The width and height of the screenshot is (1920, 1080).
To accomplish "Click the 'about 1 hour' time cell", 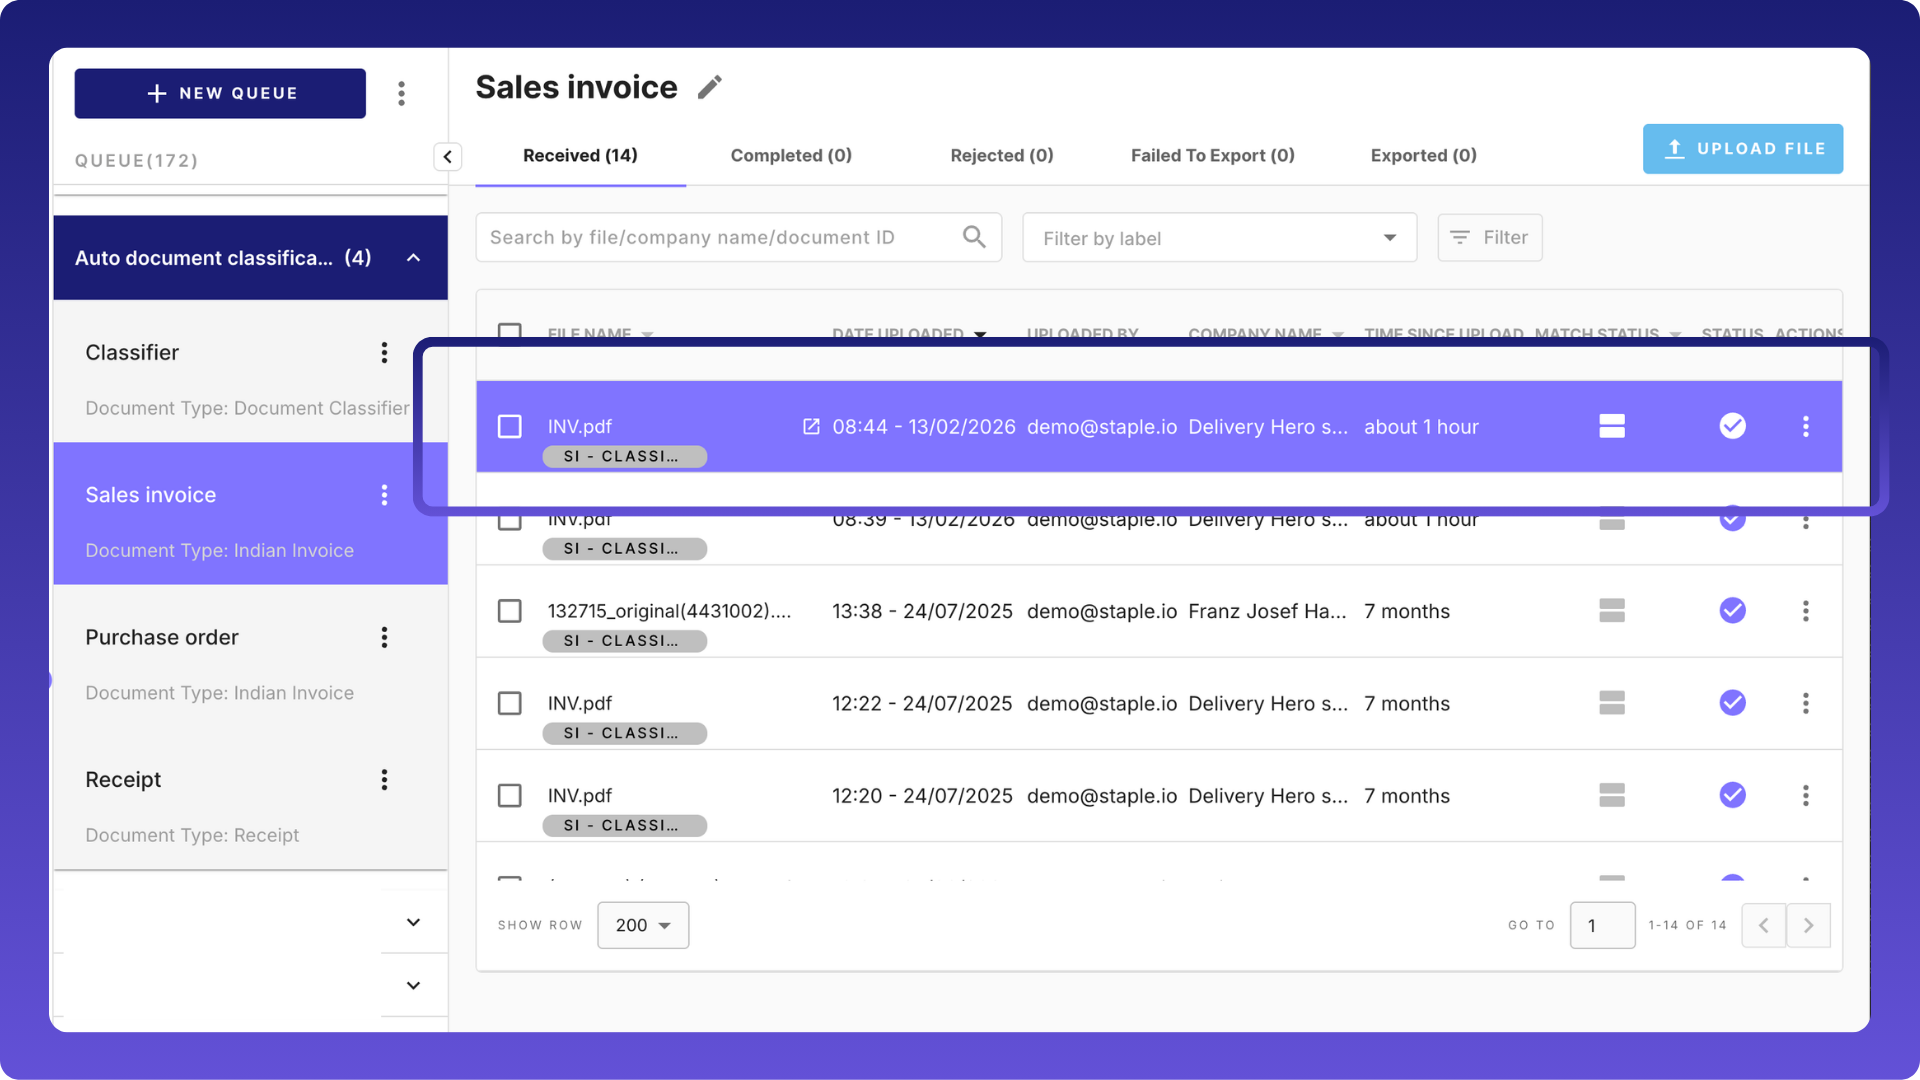I will click(x=1421, y=427).
